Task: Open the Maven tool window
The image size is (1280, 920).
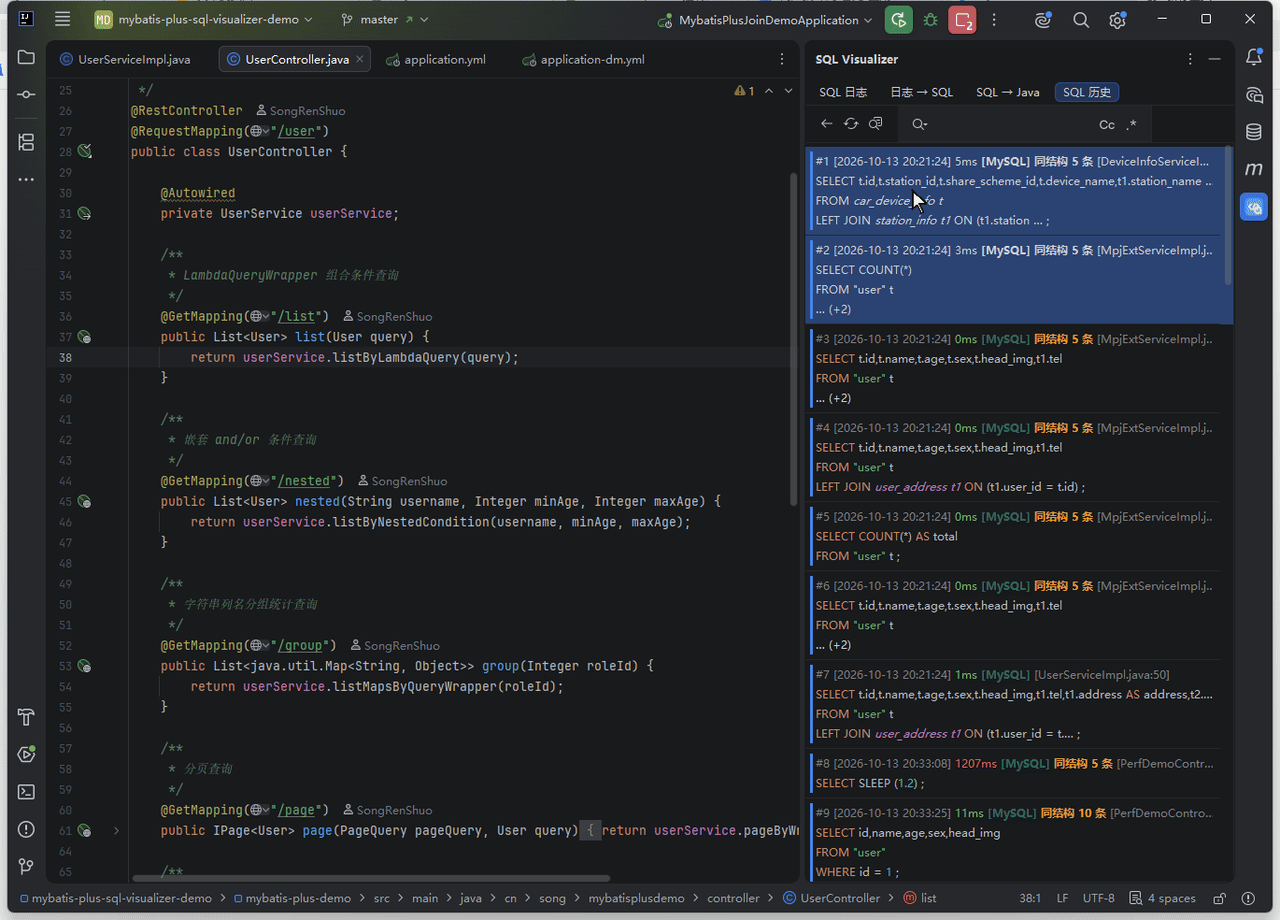Action: (x=1254, y=169)
